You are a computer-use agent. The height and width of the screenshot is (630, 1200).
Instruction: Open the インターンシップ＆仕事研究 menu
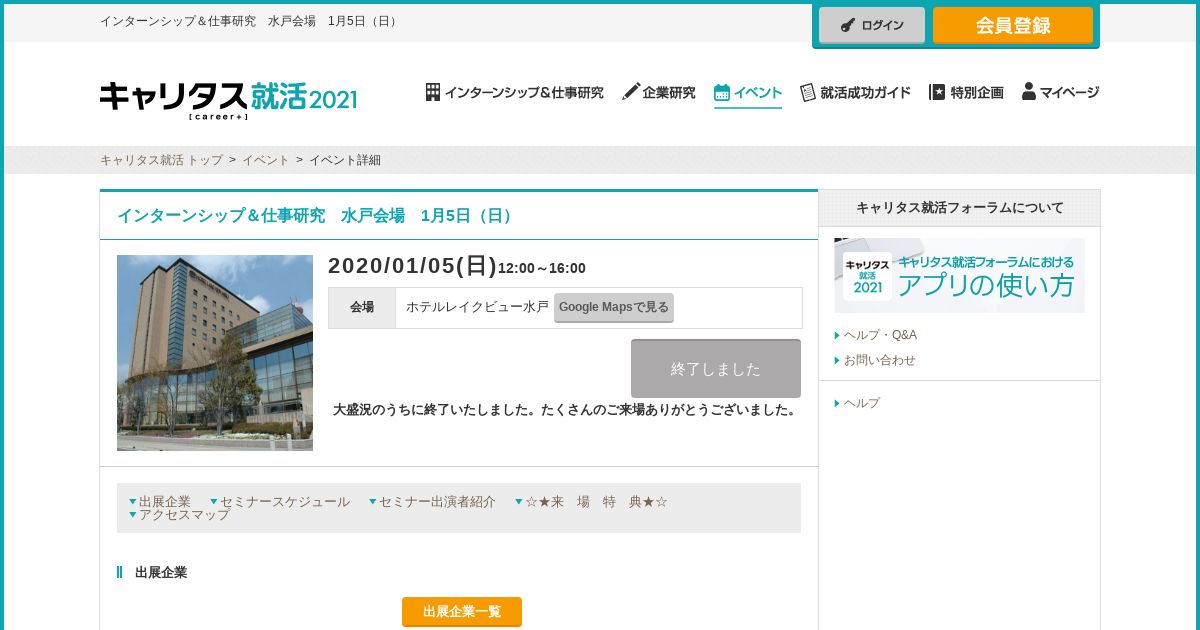[x=515, y=92]
